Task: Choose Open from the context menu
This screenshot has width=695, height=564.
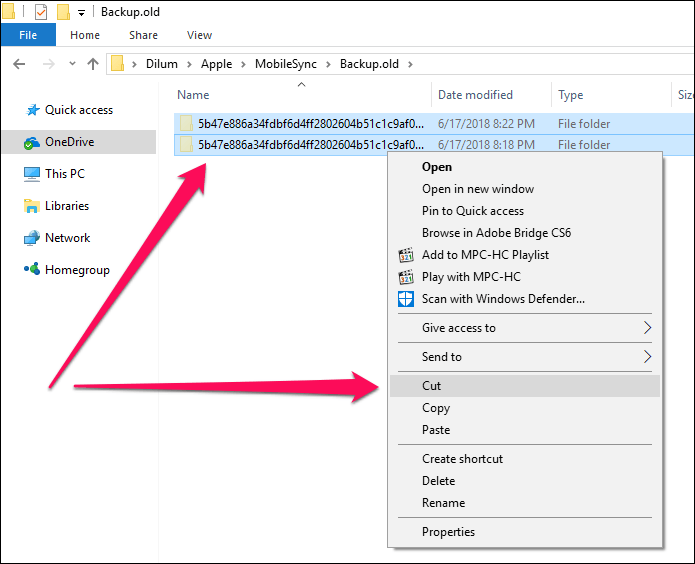Action: click(x=525, y=167)
